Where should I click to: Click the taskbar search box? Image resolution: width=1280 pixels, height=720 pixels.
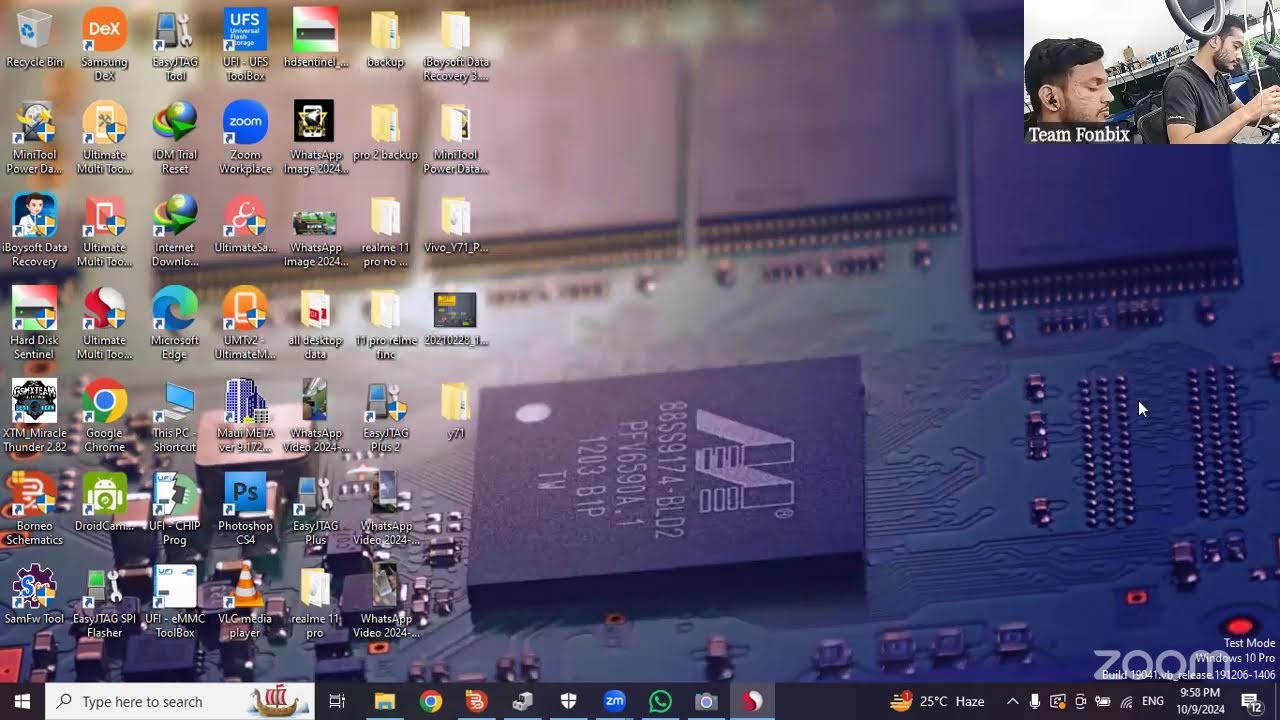[180, 701]
